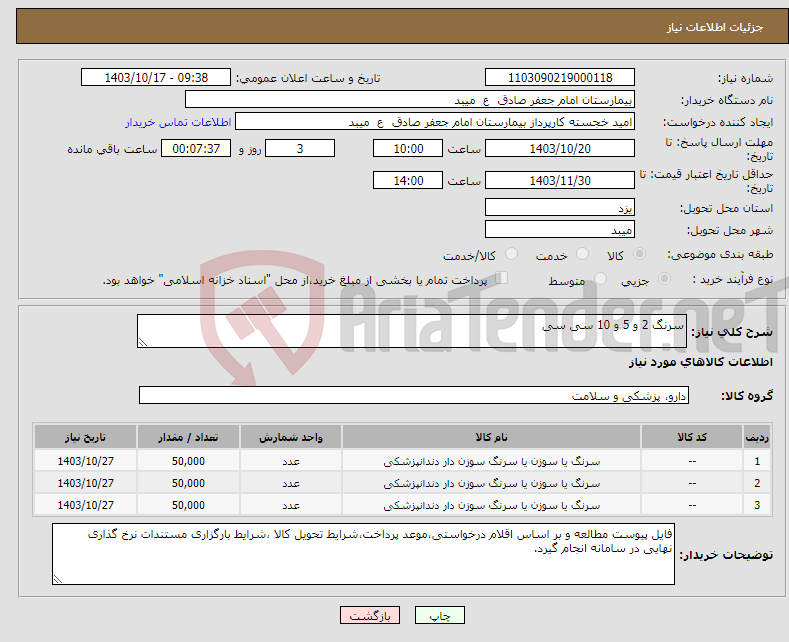Viewport: 789px width, 642px height.
Task: Click the unit عدد in row 2
Action: (291, 484)
